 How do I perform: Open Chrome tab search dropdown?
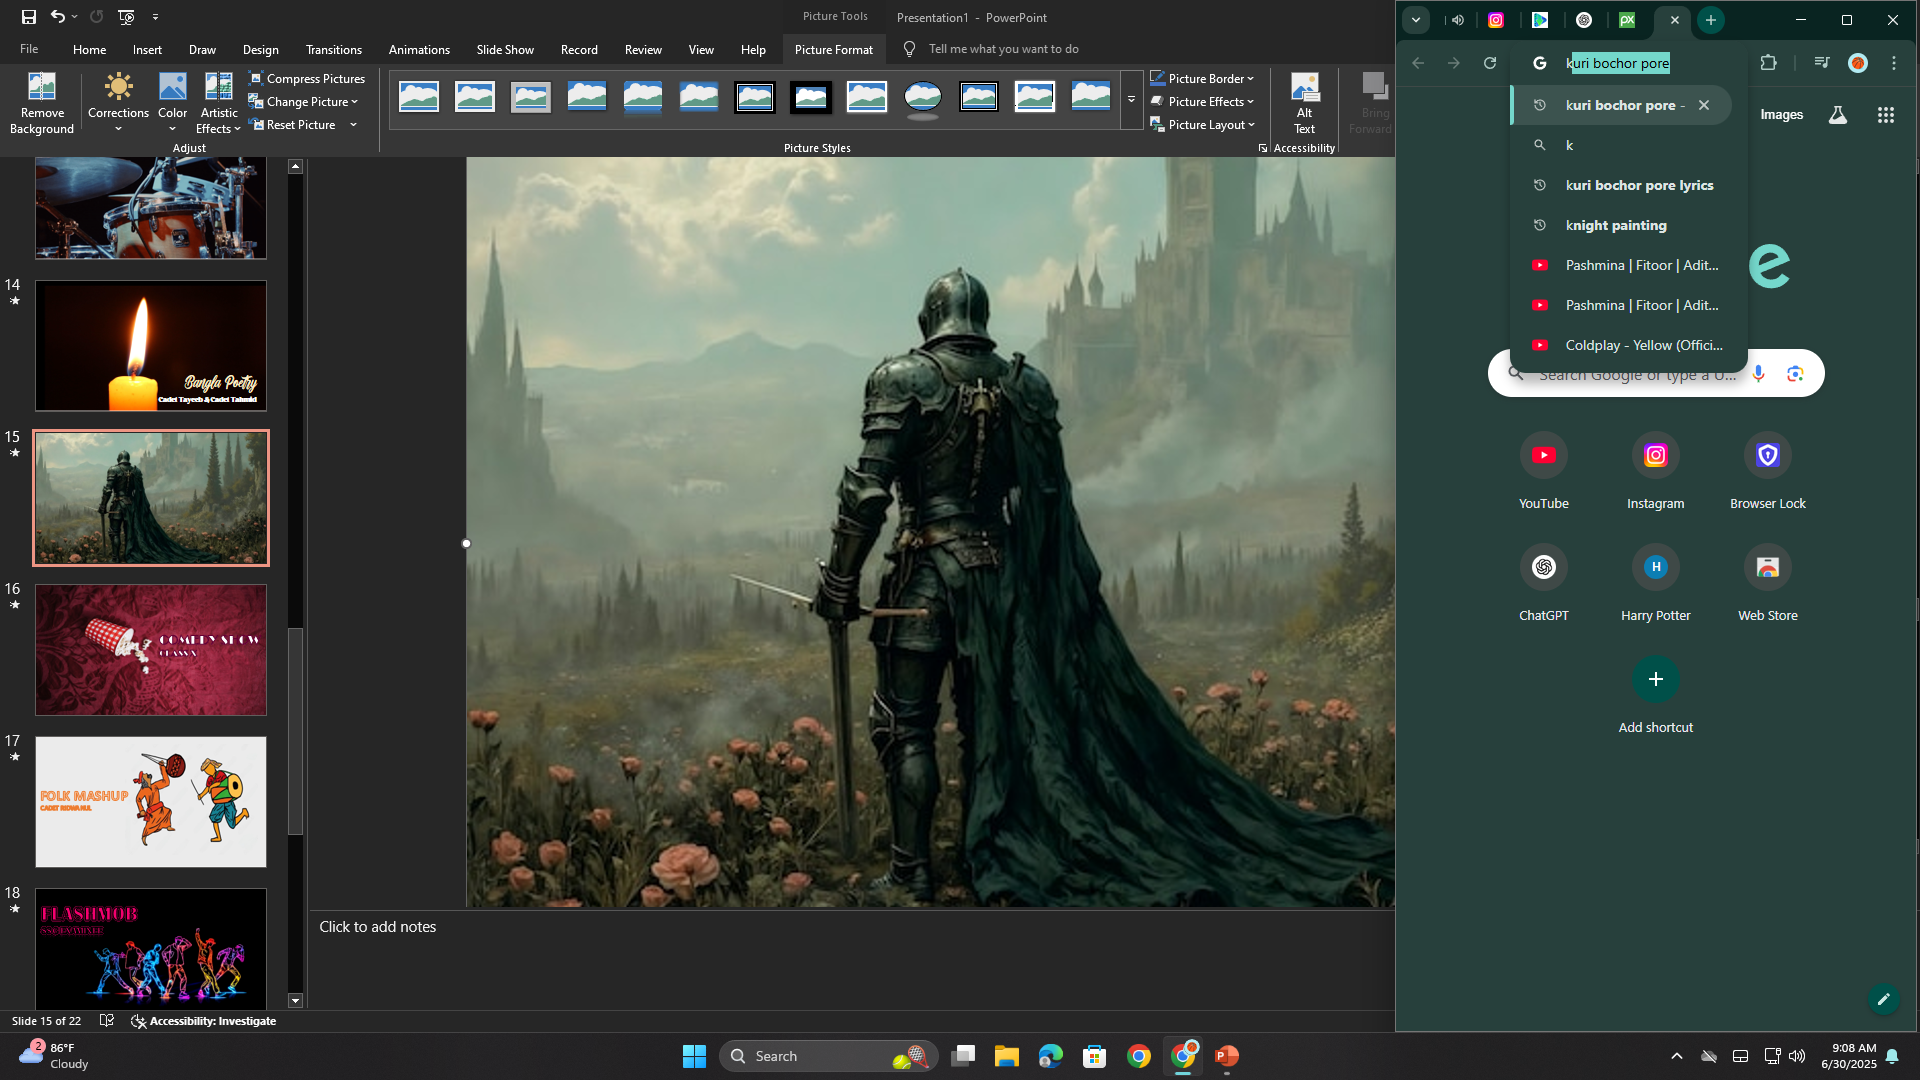[1416, 20]
